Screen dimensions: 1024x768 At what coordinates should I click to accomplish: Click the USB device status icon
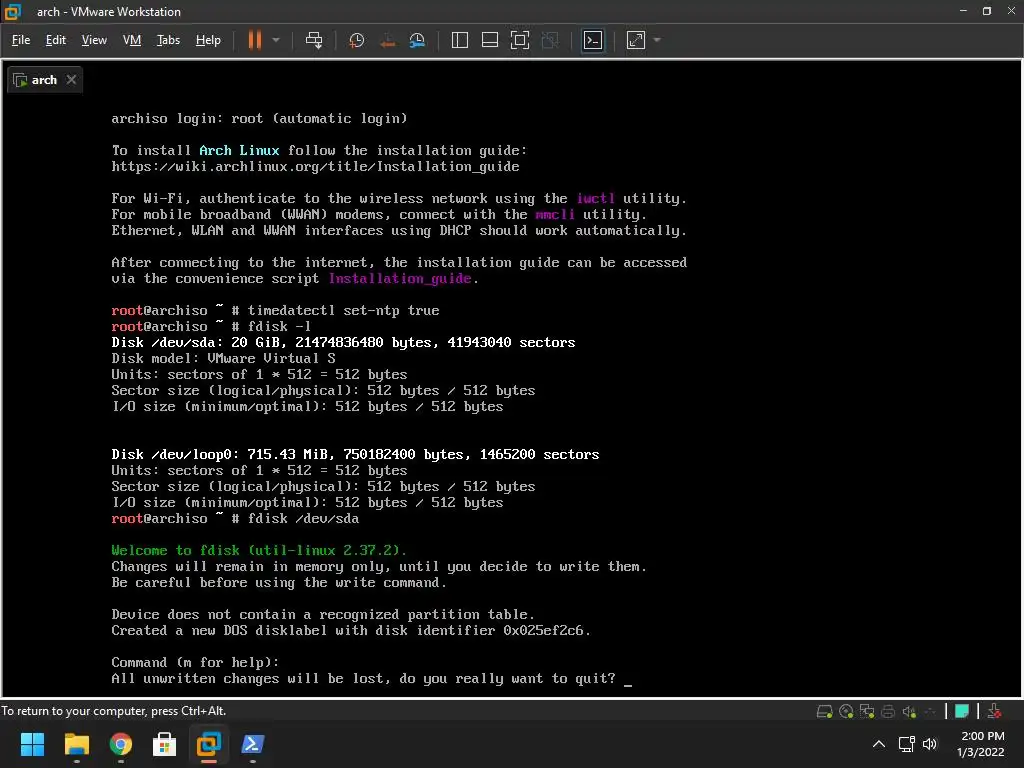point(930,711)
